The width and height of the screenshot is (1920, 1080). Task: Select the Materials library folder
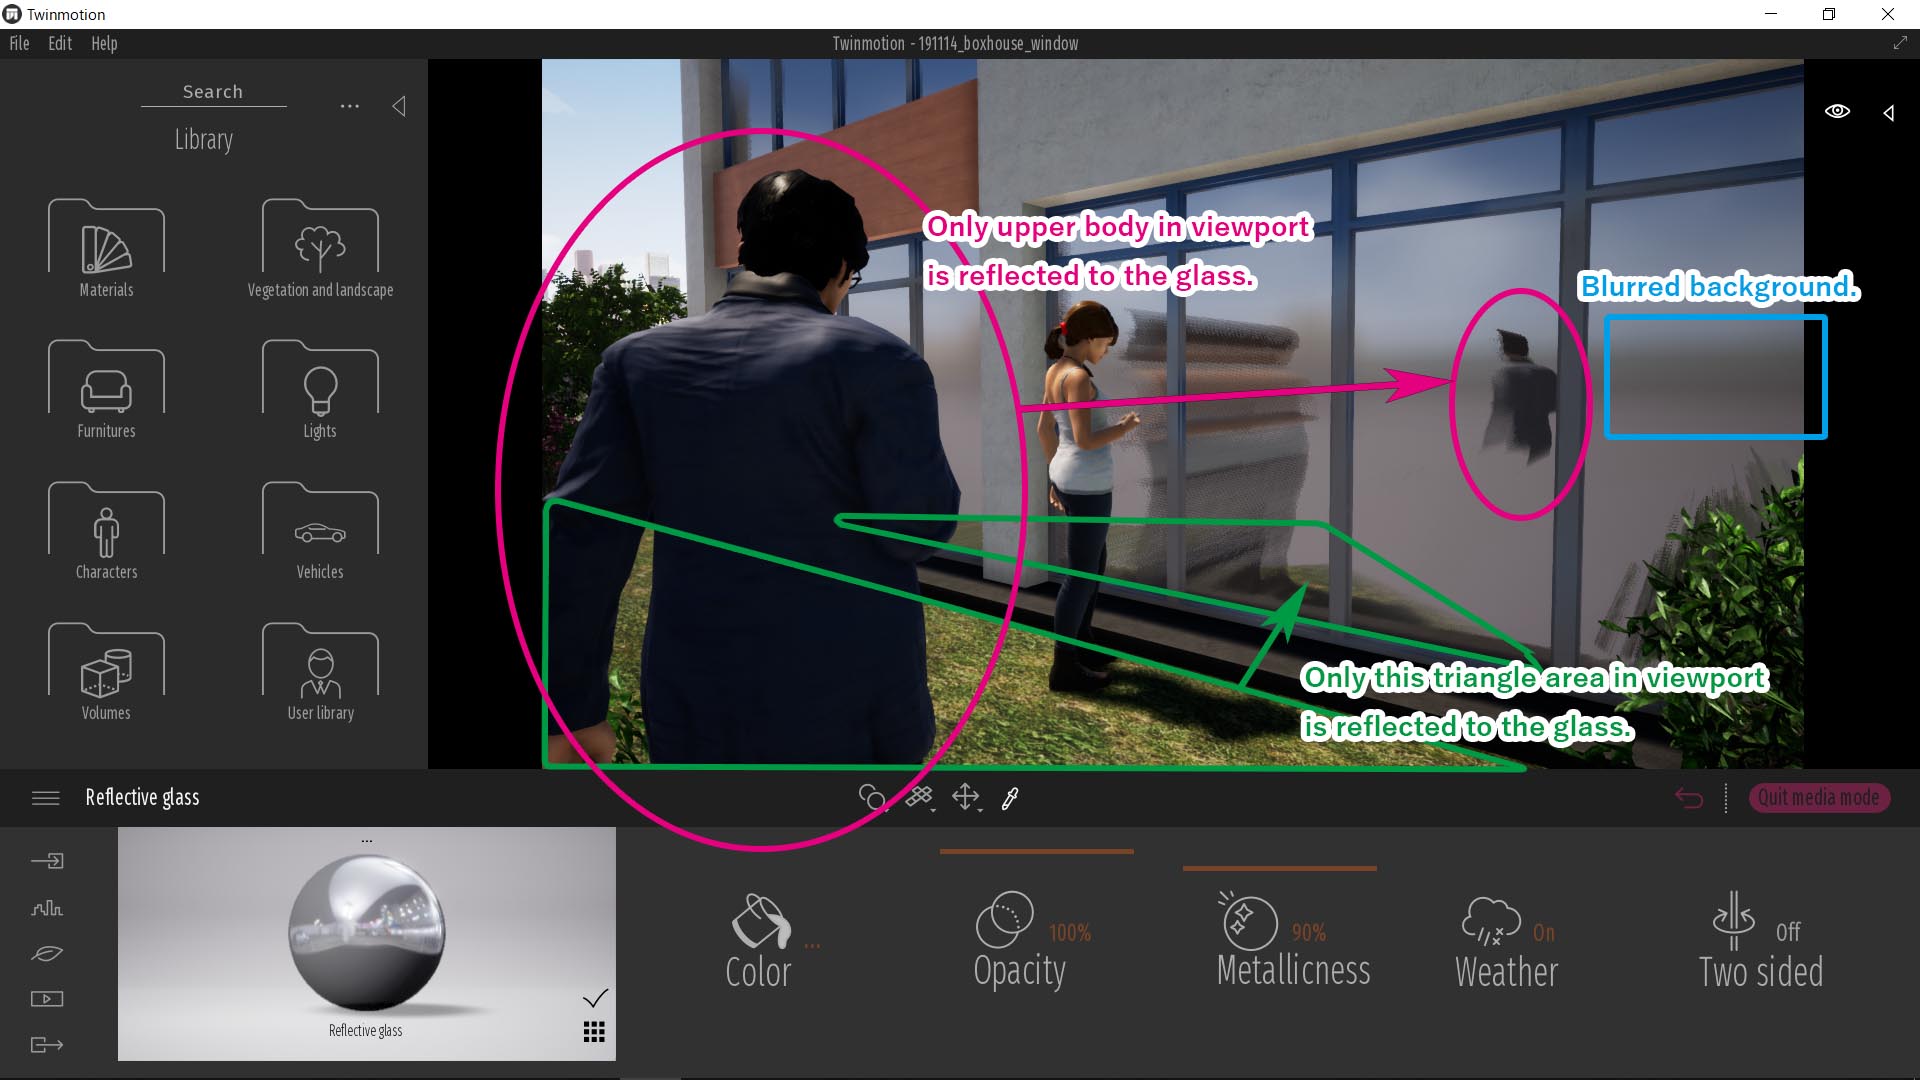[105, 249]
